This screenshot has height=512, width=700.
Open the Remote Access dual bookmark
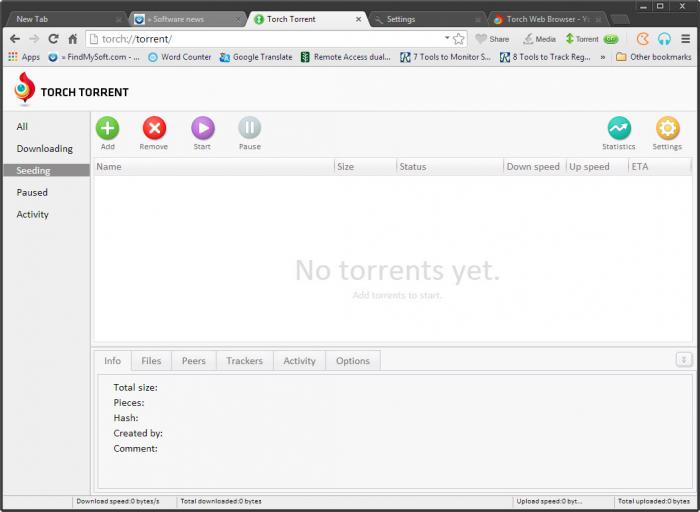point(346,57)
